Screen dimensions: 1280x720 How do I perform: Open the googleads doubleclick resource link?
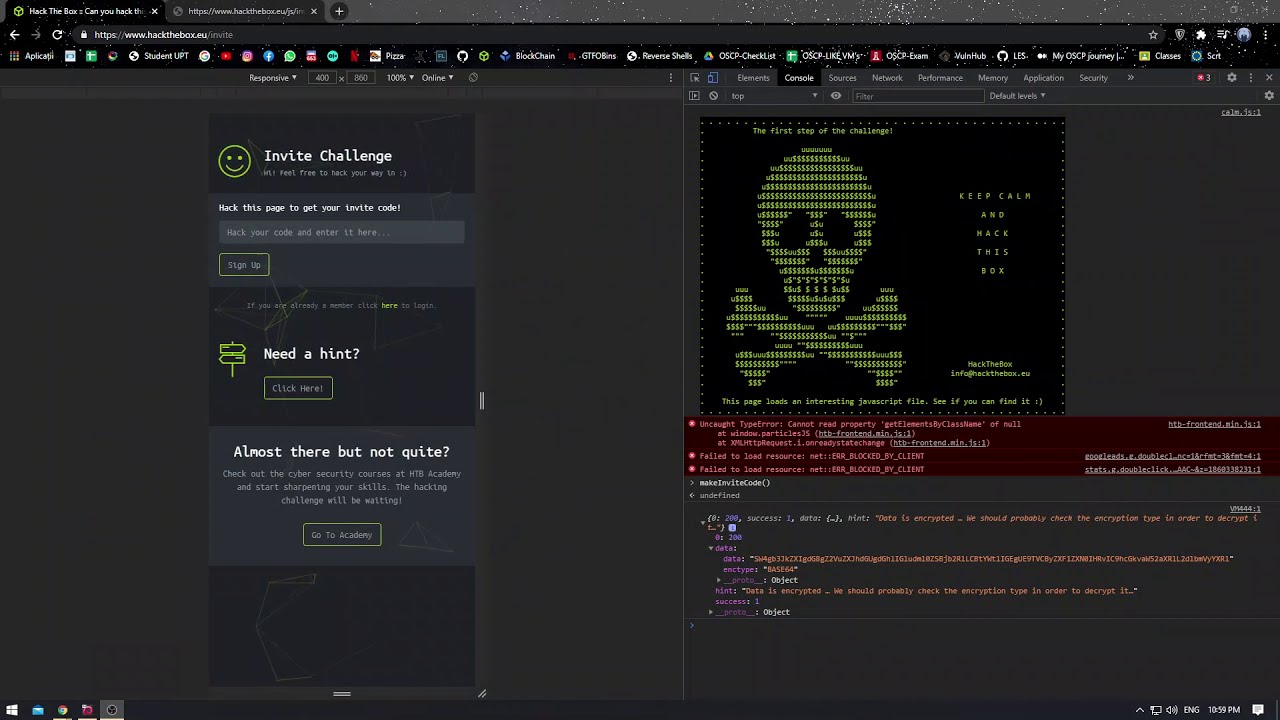1173,456
